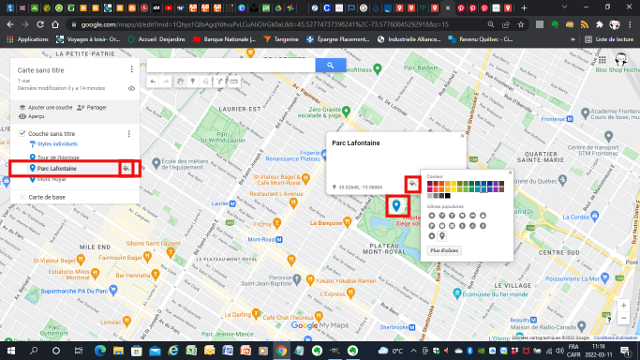Open the layer options three-dot menu

129,133
